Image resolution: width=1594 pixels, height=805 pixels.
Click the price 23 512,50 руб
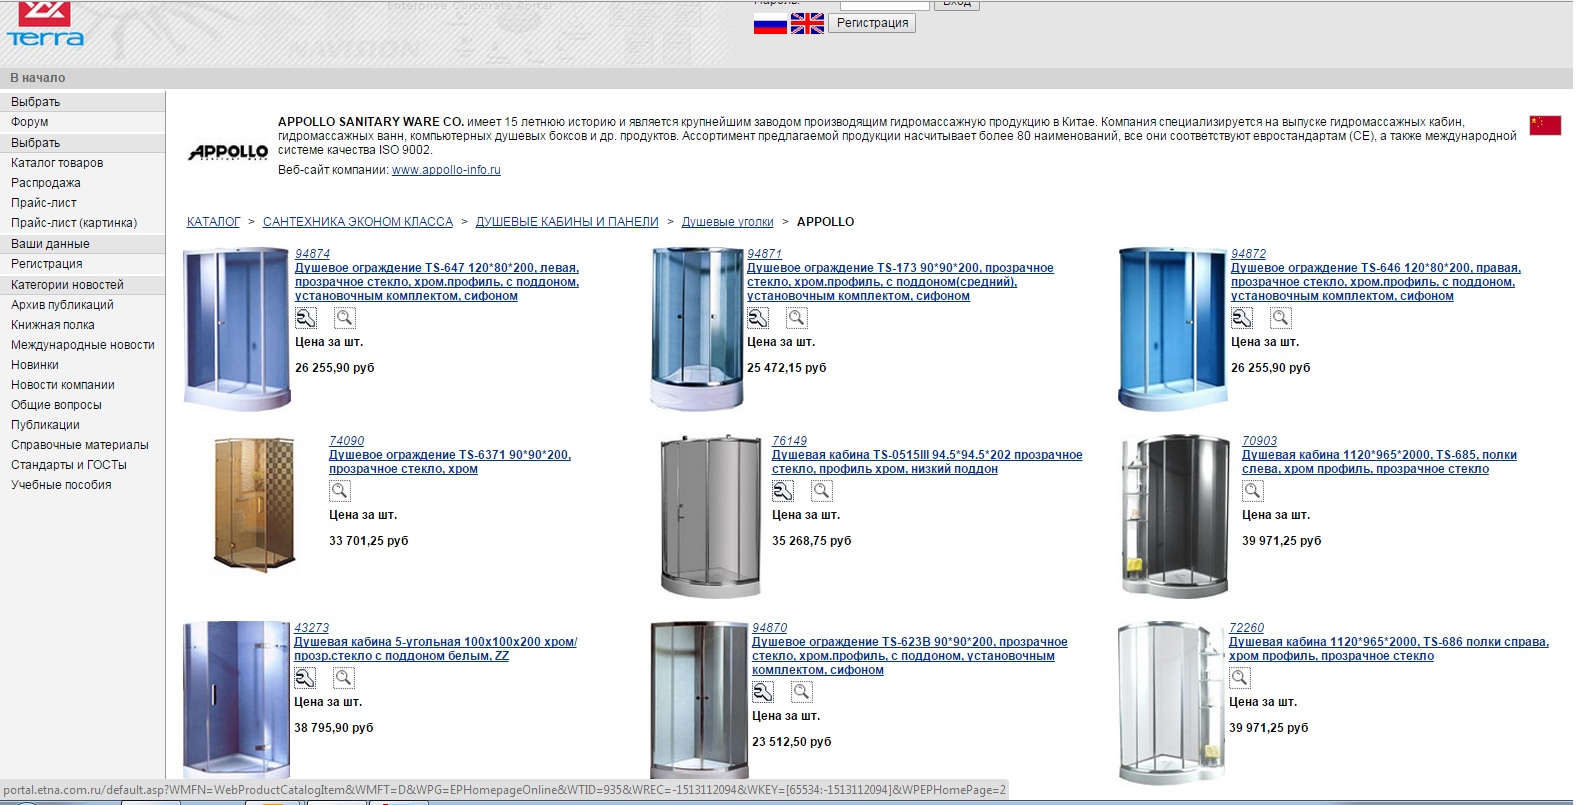coord(792,742)
